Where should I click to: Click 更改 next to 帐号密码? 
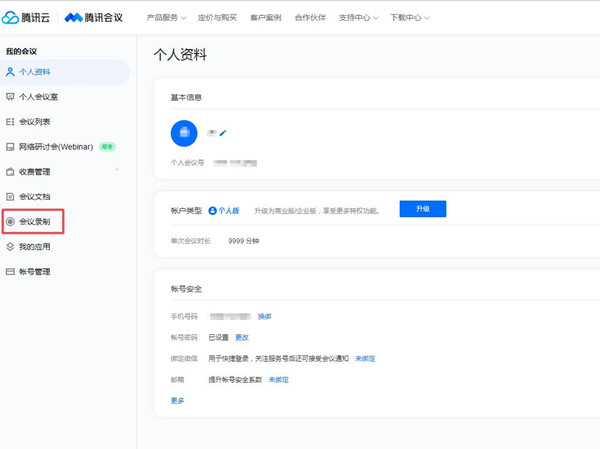[x=242, y=337]
